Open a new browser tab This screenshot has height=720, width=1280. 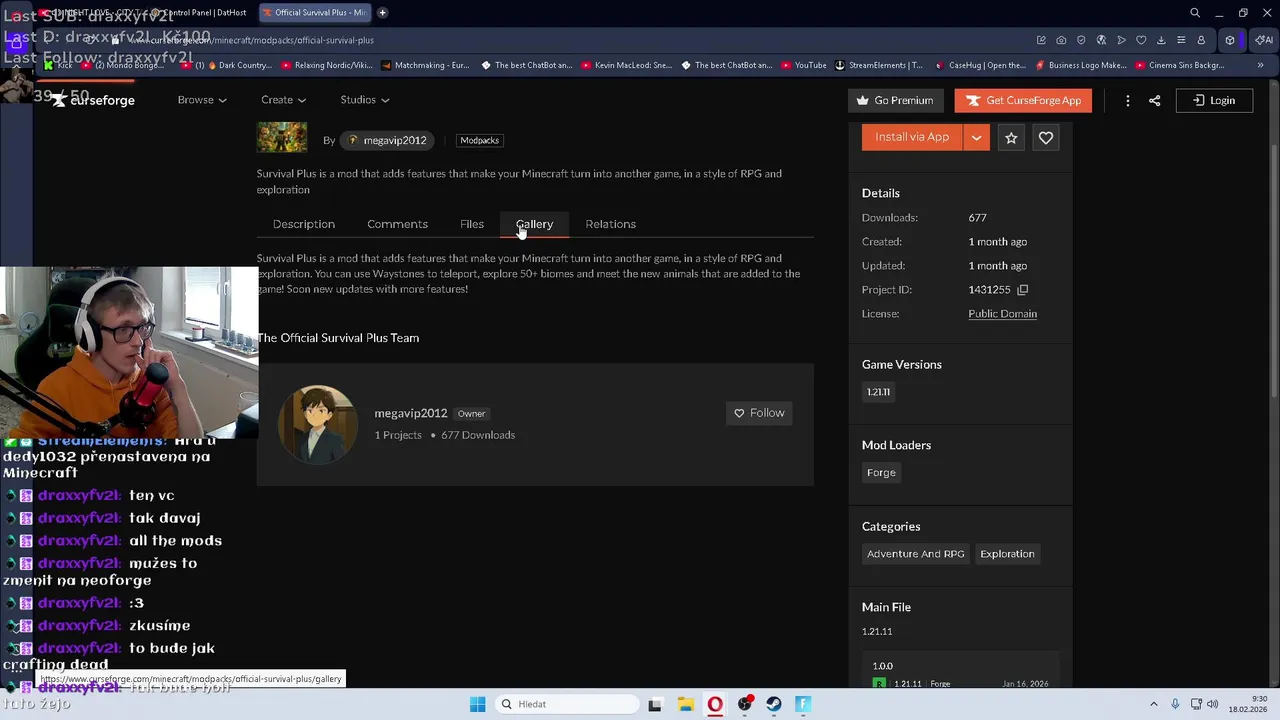382,13
